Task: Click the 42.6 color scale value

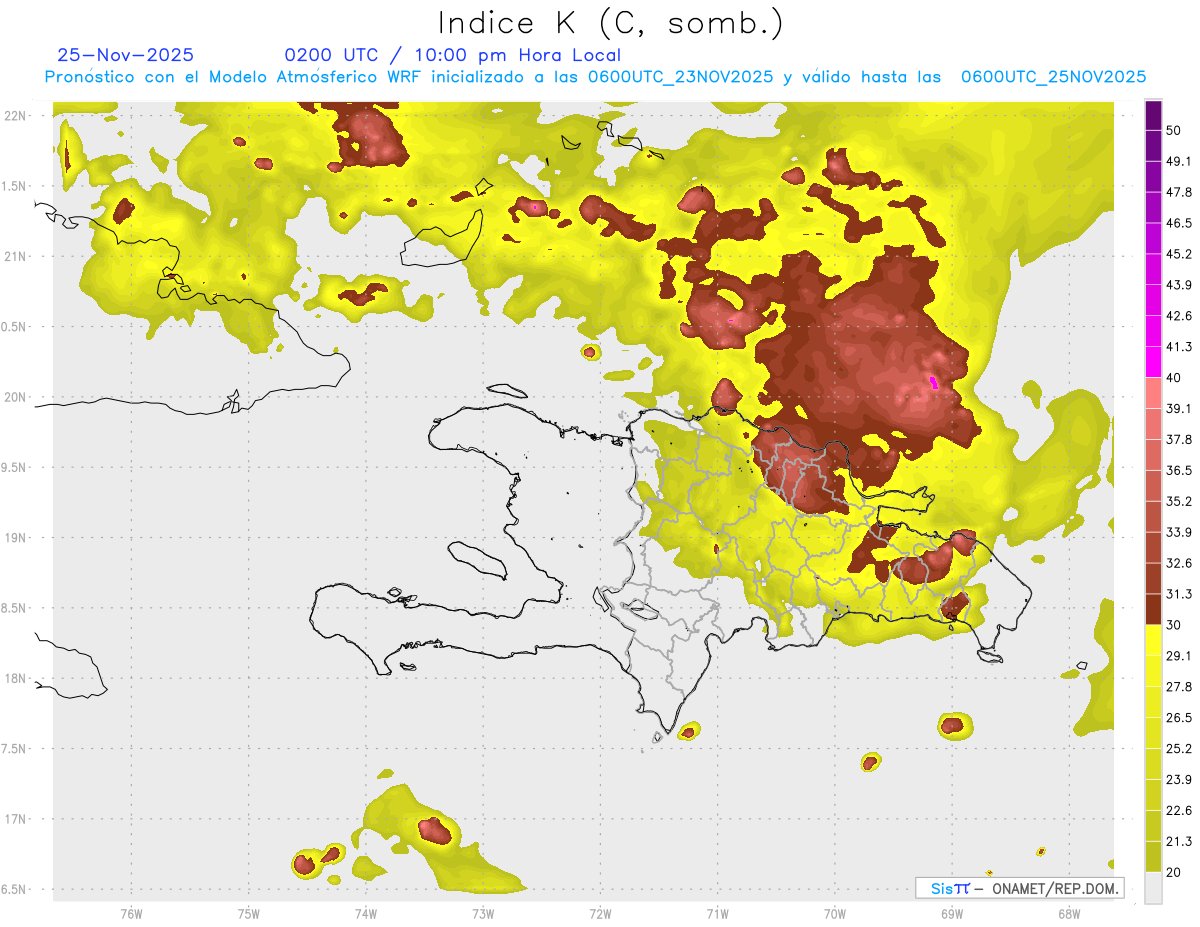Action: (x=1179, y=316)
